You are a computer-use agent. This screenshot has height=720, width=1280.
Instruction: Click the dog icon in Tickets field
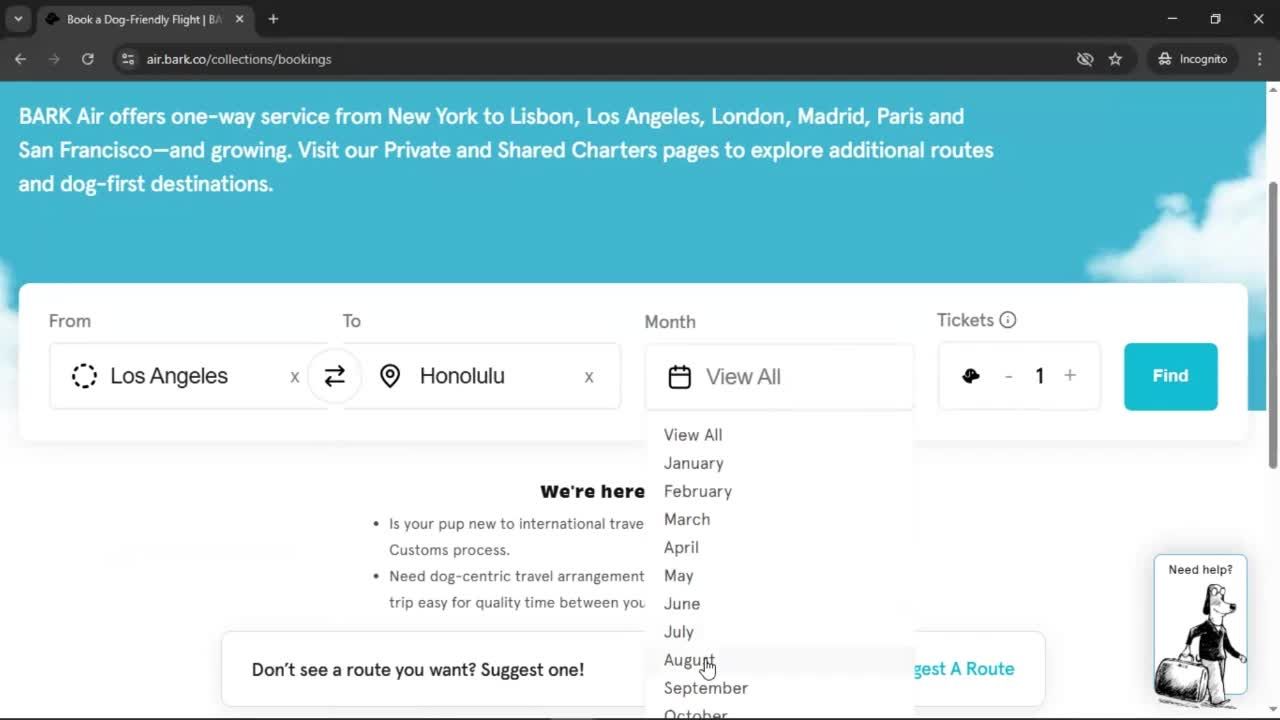click(x=971, y=376)
